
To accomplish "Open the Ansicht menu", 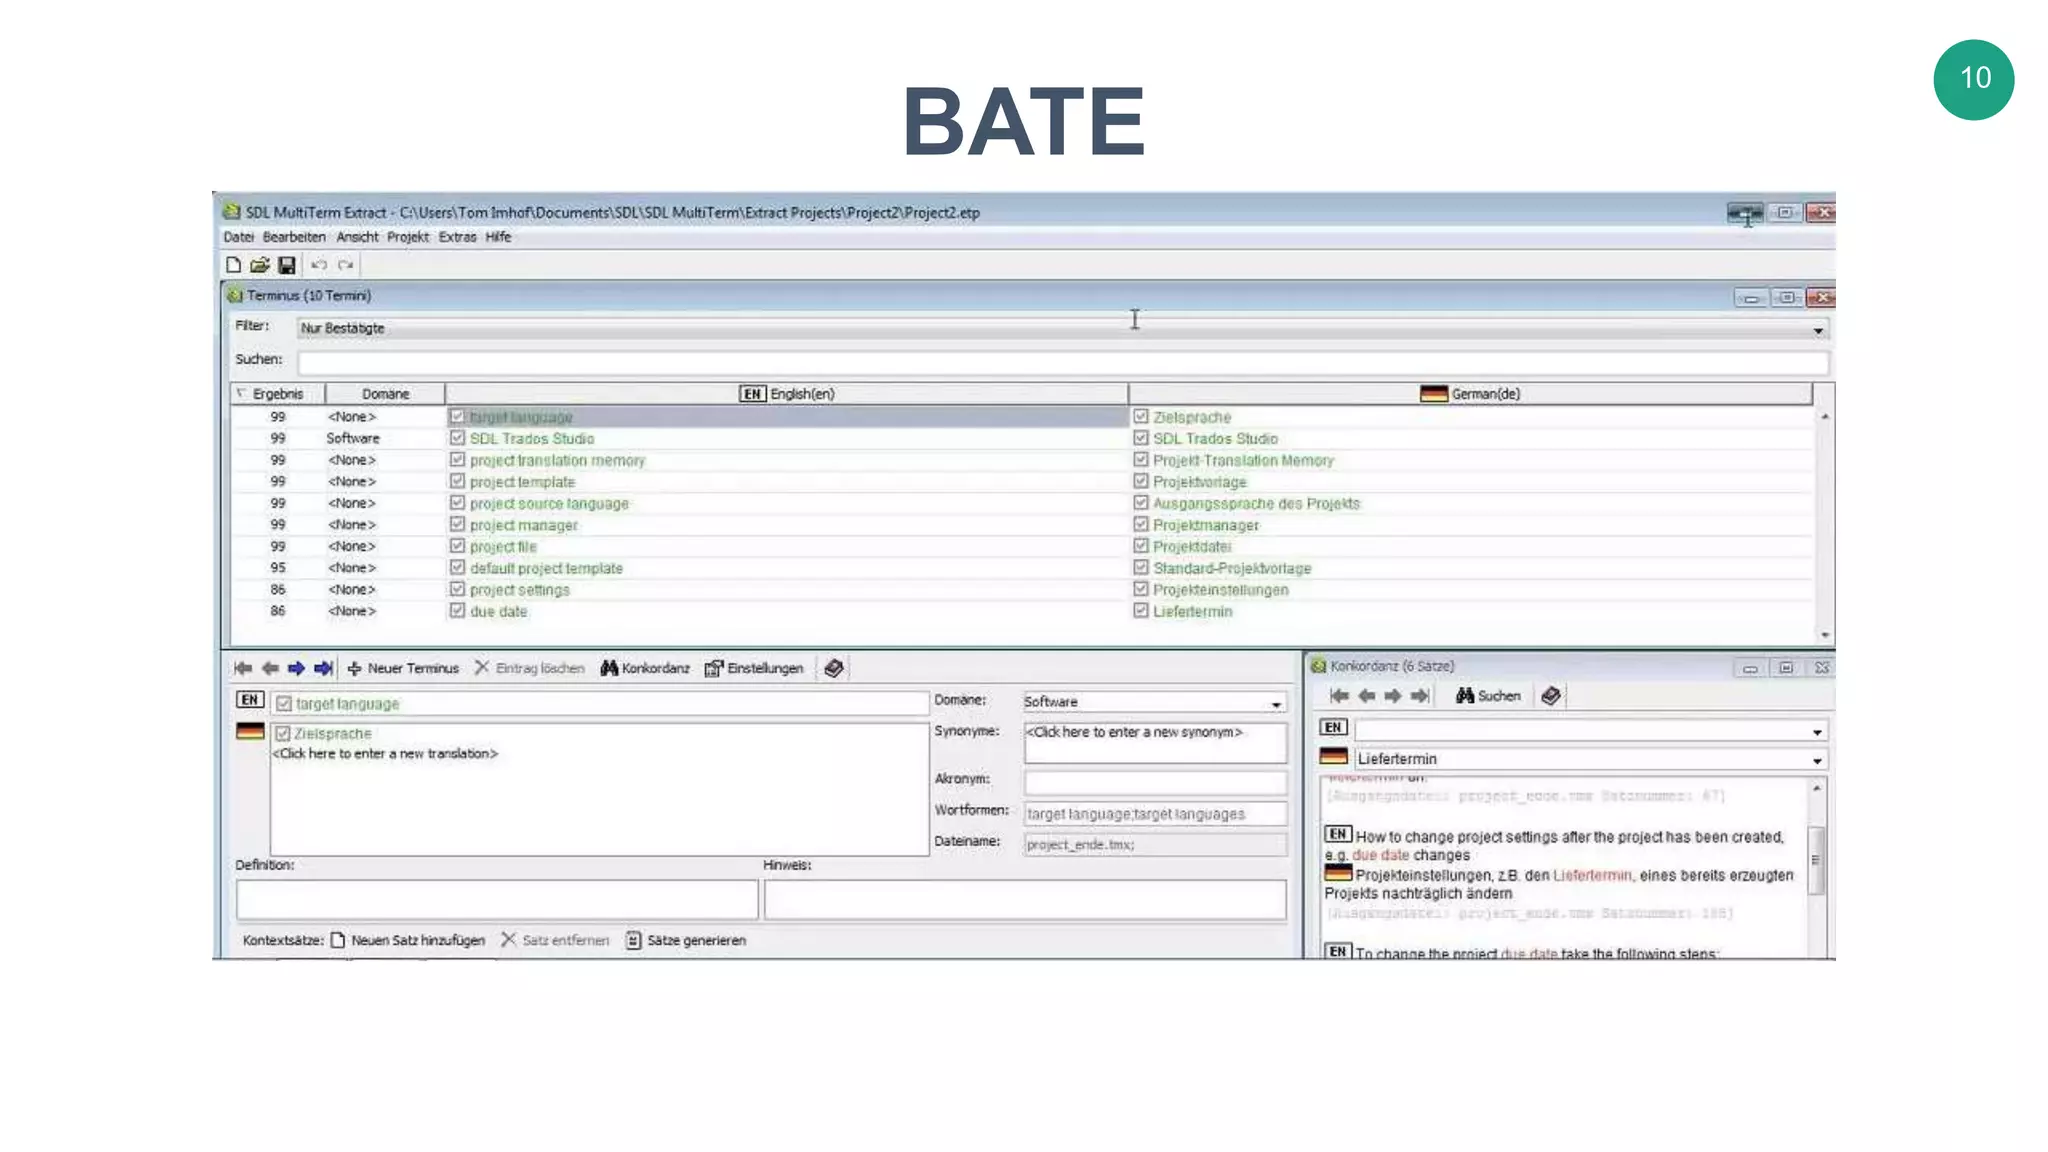I will (357, 237).
